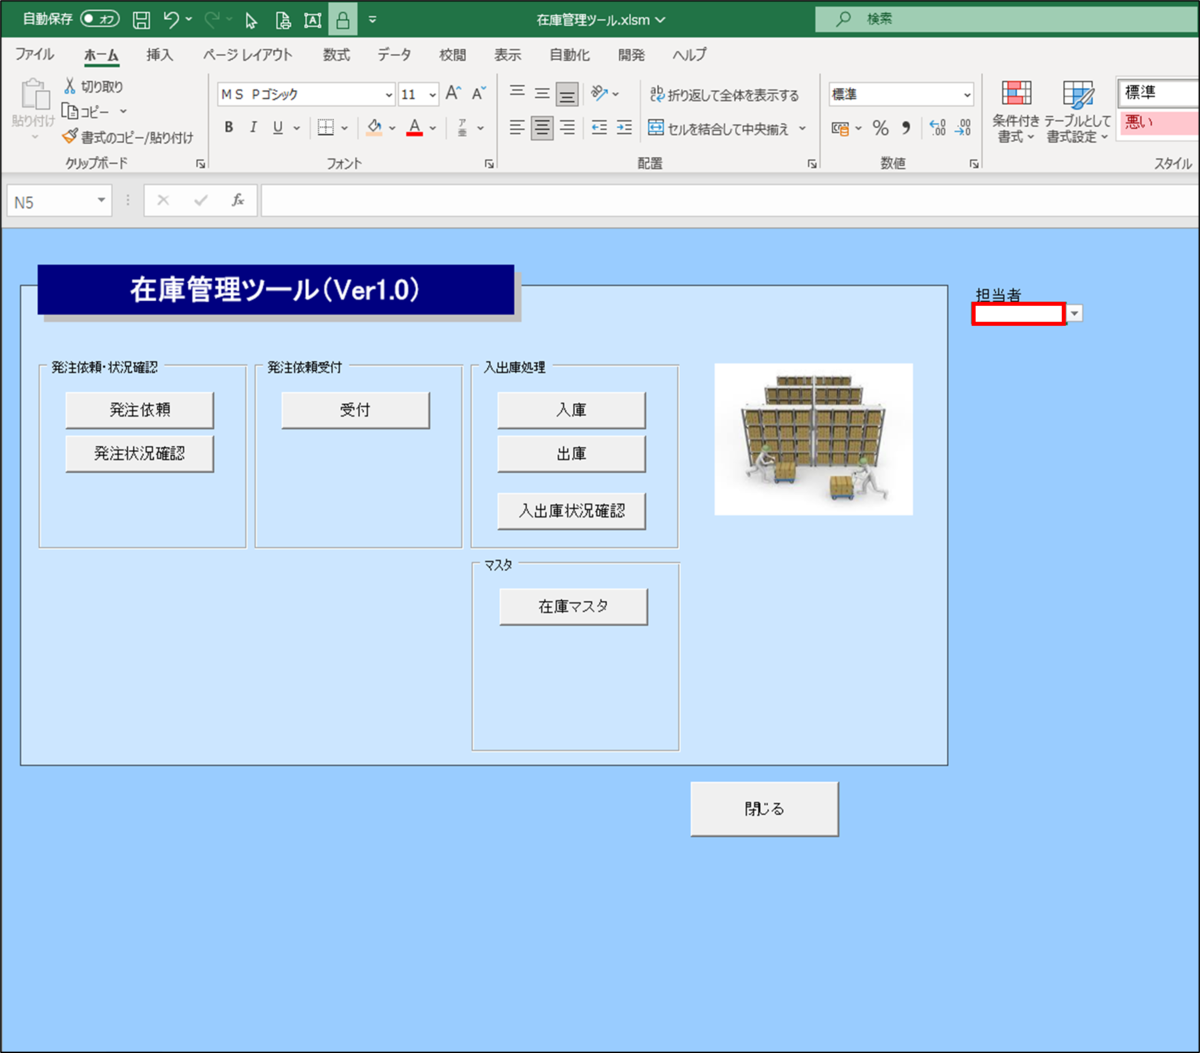
Task: Click the 在庫マスタ button
Action: (x=573, y=606)
